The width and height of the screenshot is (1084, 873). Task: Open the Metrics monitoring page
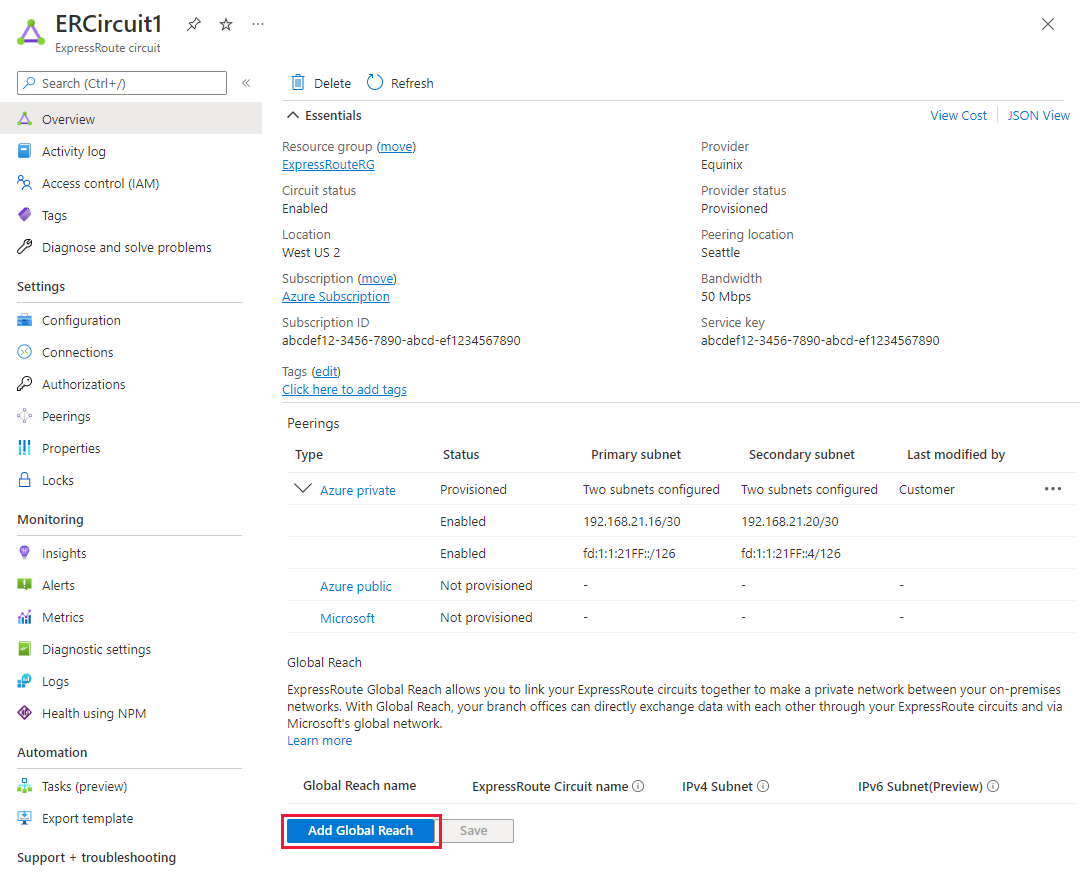coord(62,617)
